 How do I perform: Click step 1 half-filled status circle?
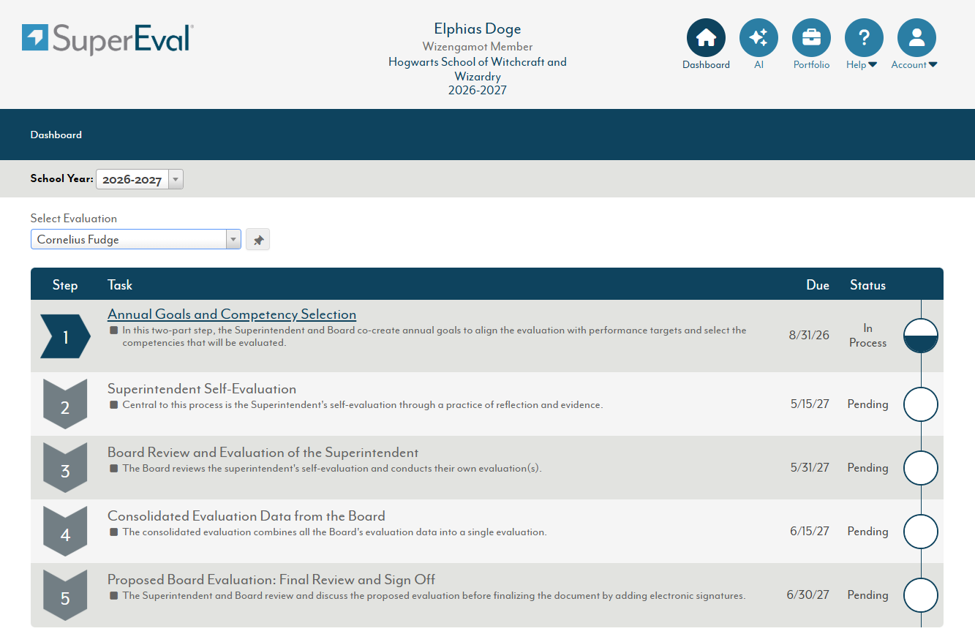click(x=920, y=336)
